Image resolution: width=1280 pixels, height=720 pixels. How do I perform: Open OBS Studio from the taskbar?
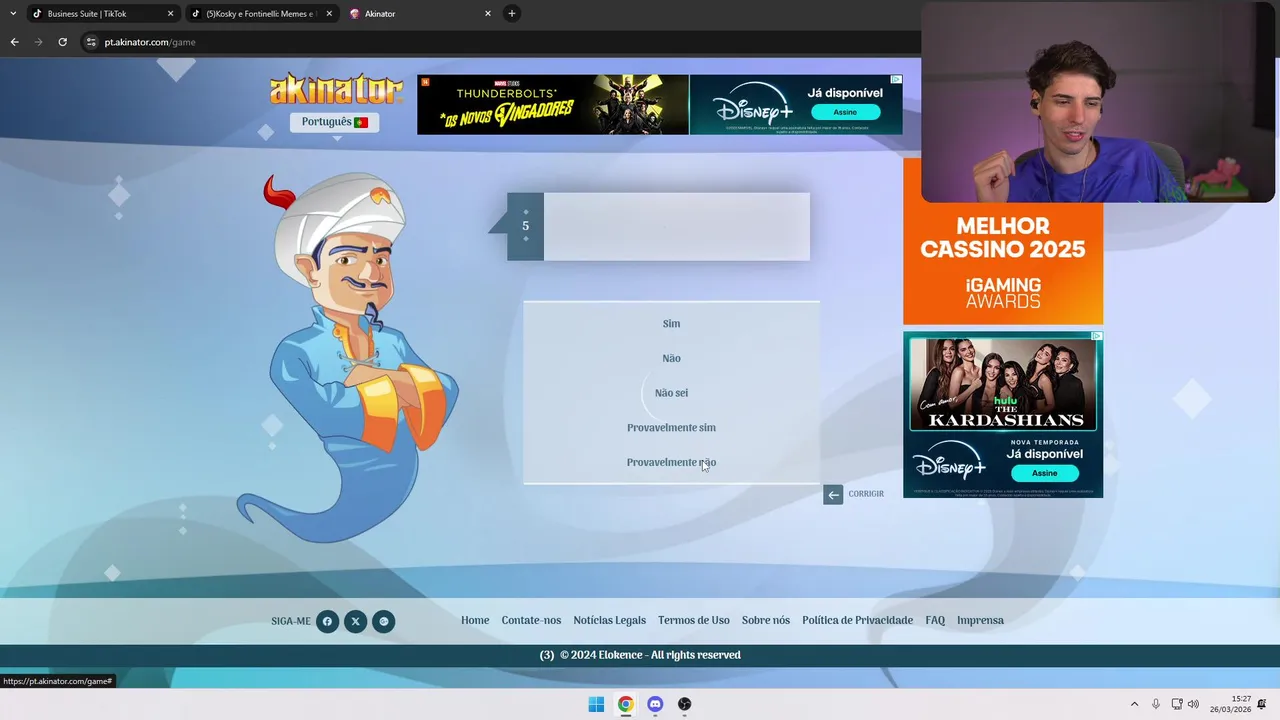tap(684, 704)
